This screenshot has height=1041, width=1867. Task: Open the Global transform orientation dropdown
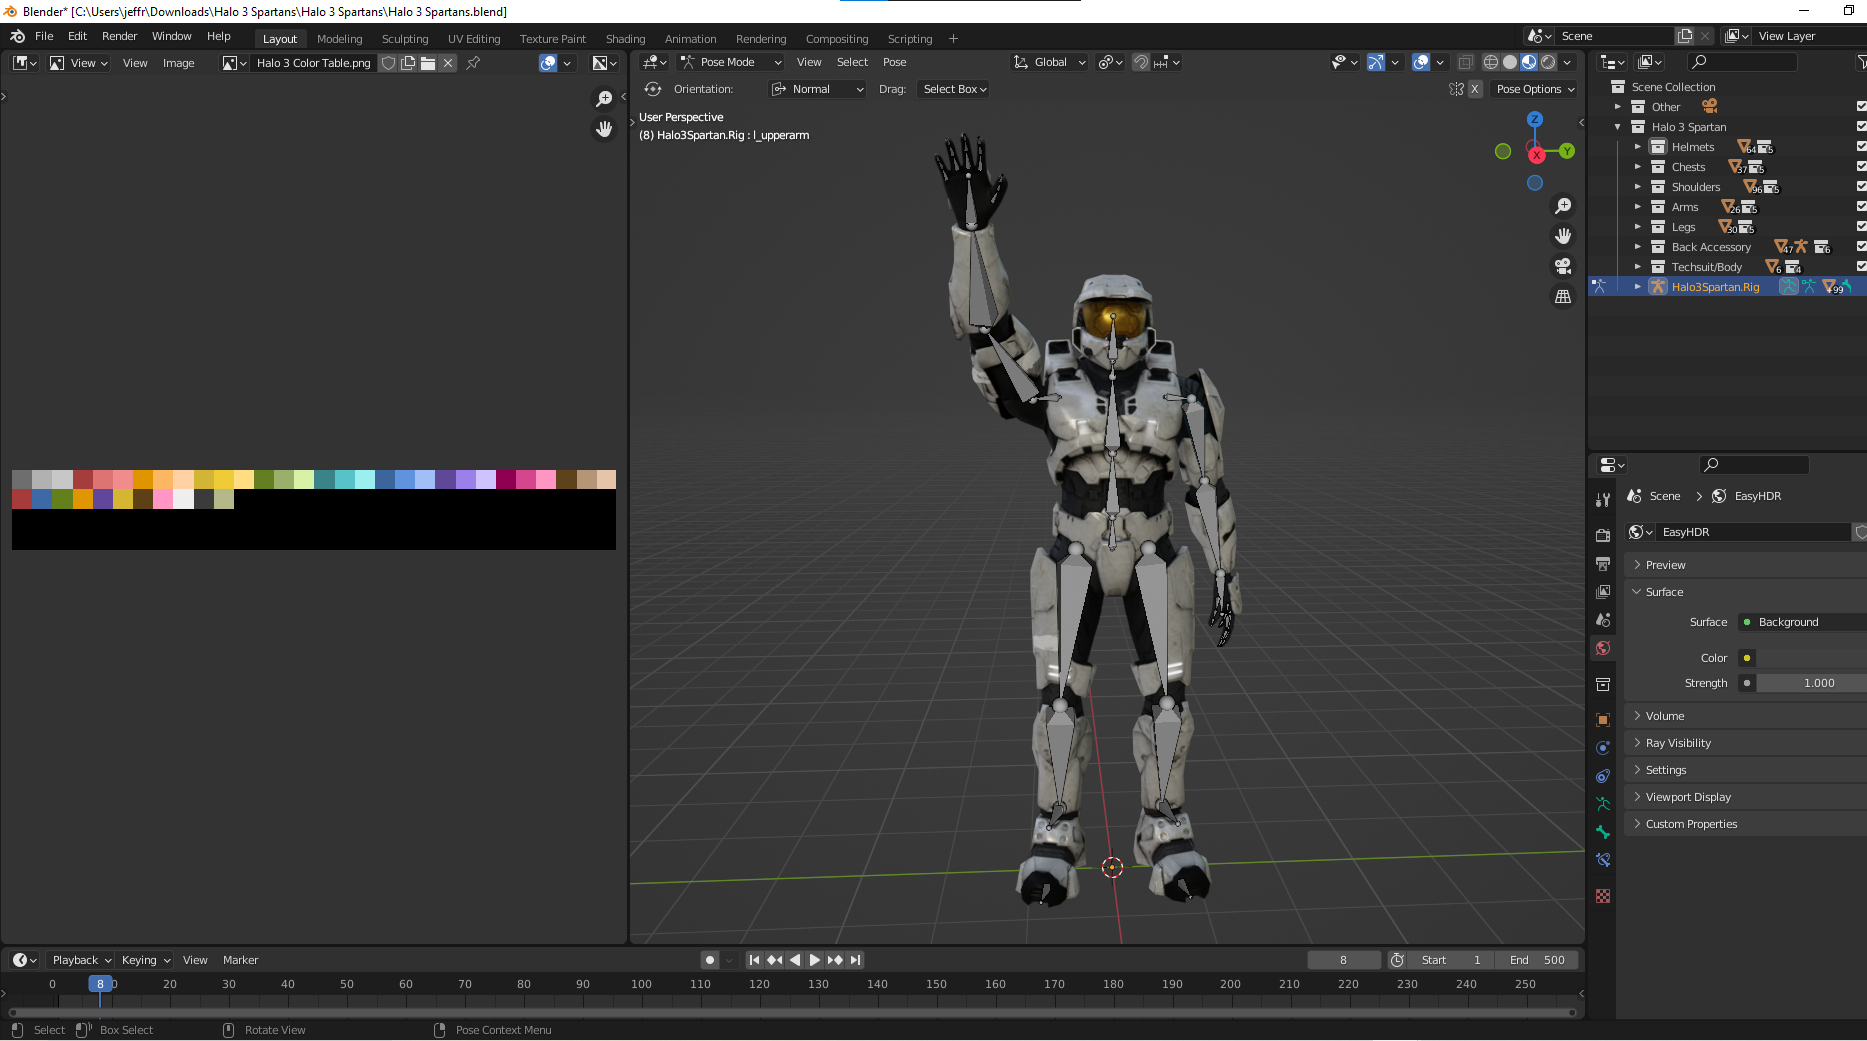(1049, 62)
